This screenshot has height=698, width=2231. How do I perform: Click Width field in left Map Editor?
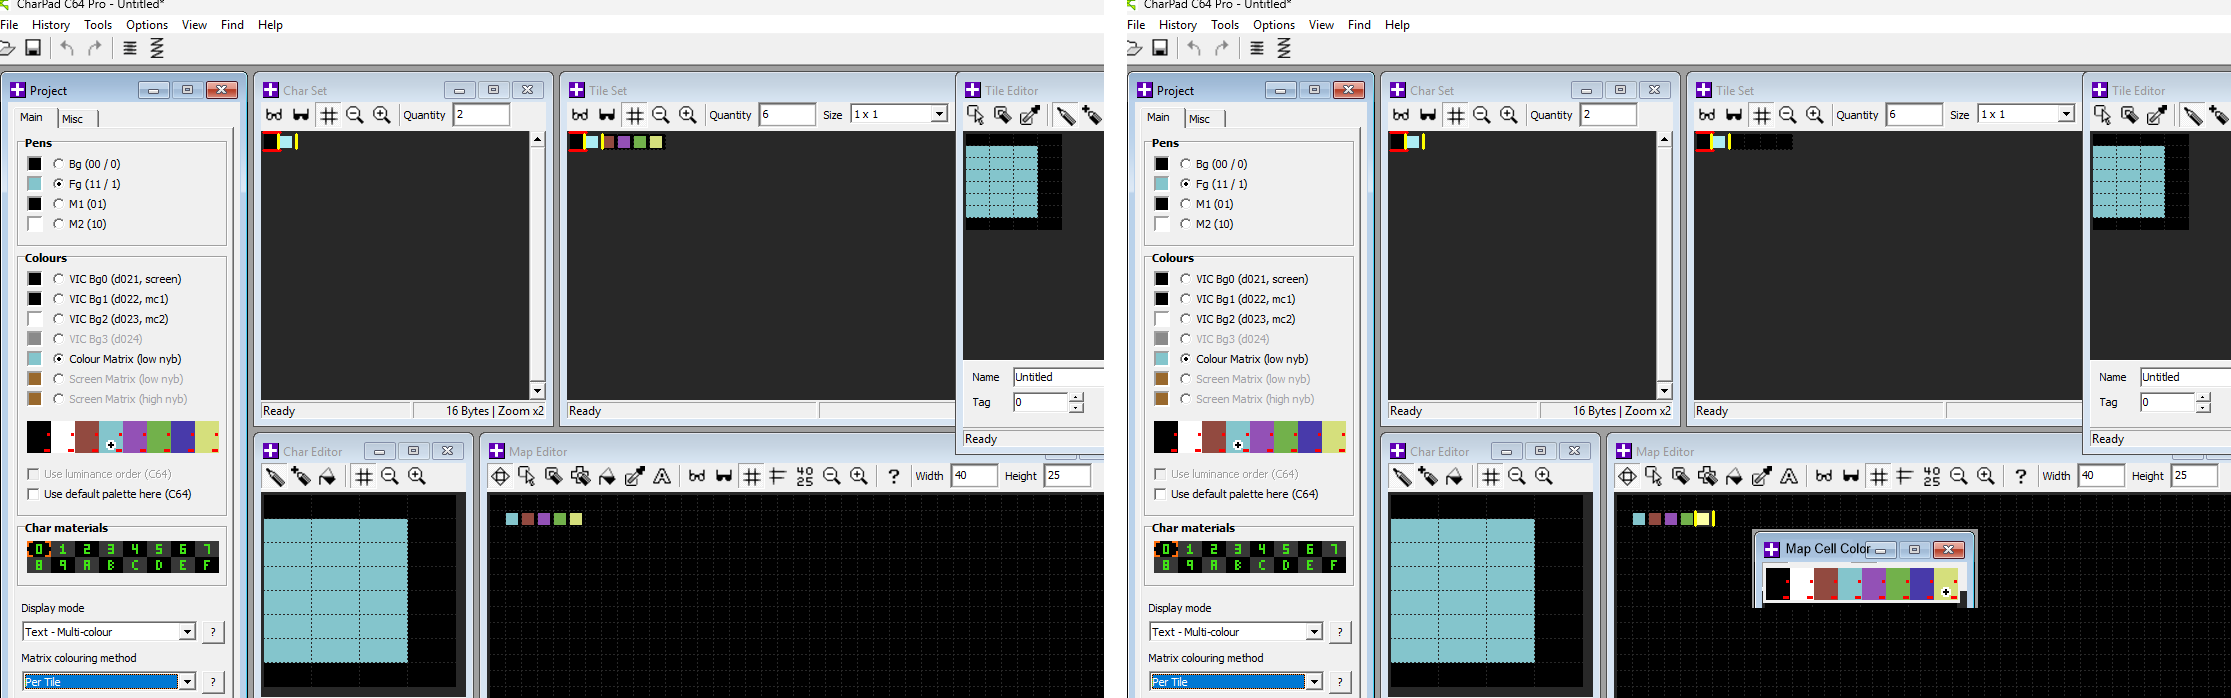pyautogui.click(x=974, y=476)
